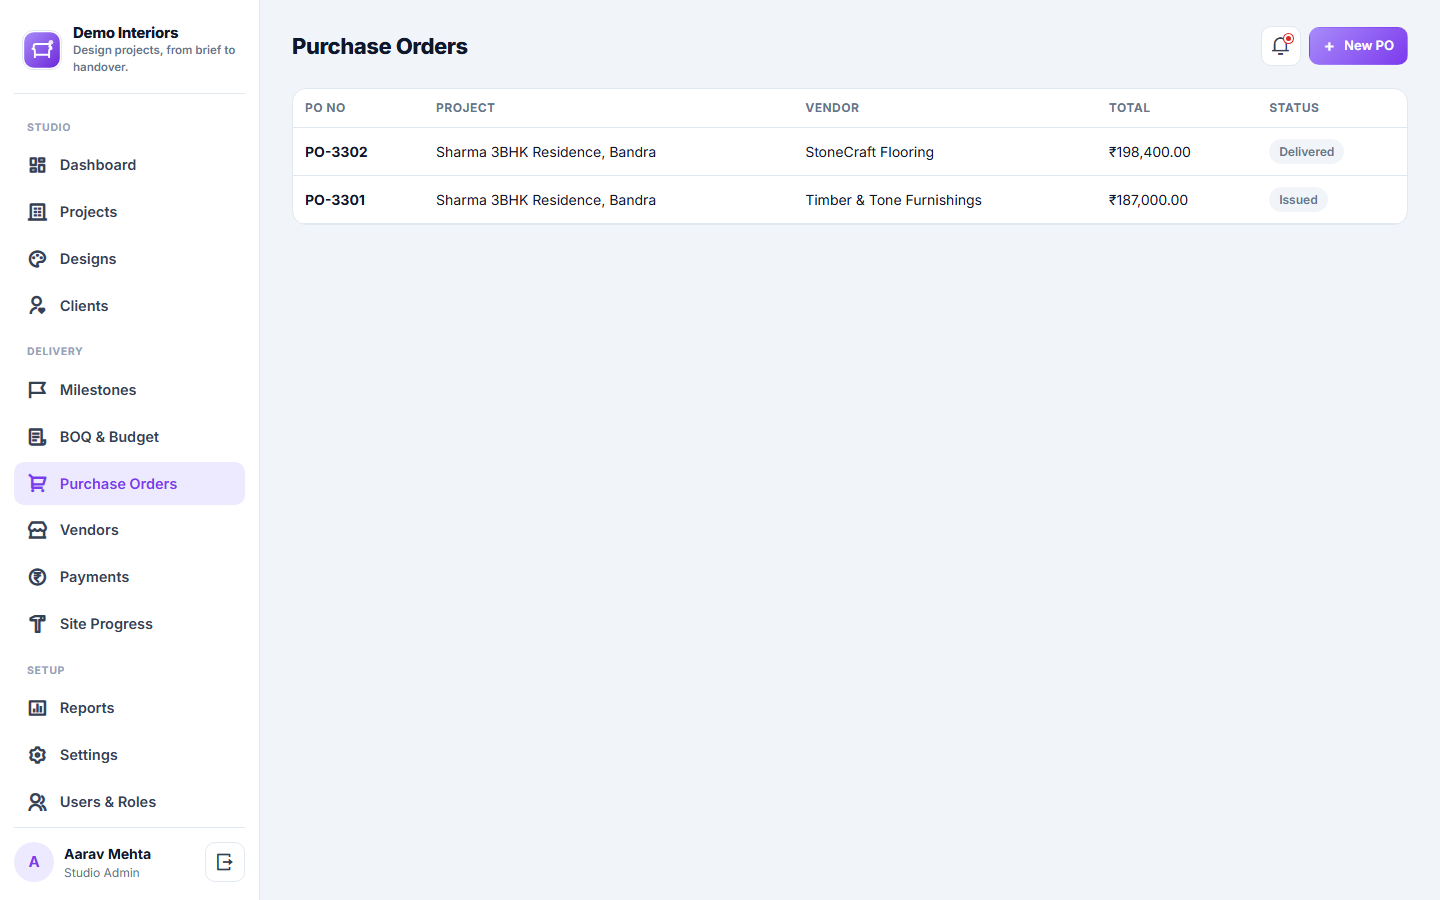Screen dimensions: 1440x900
Task: Click the Settings gear icon
Action: point(38,755)
